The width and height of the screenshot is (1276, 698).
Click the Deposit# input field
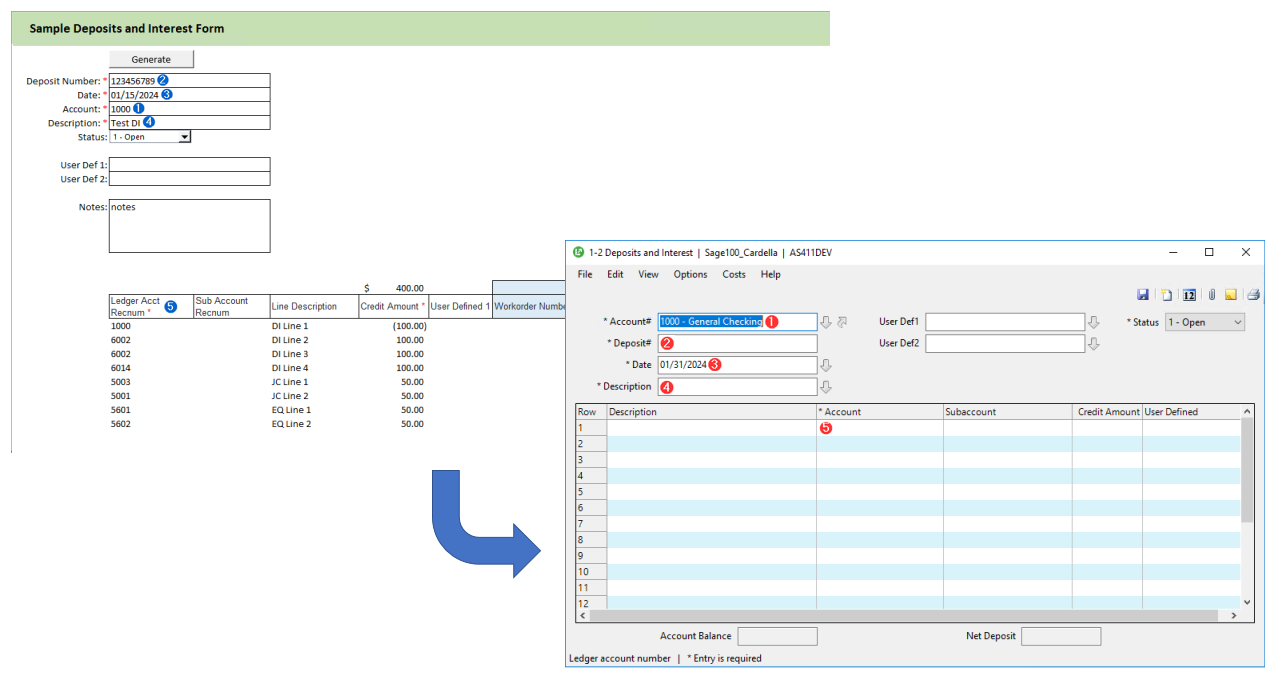point(737,344)
